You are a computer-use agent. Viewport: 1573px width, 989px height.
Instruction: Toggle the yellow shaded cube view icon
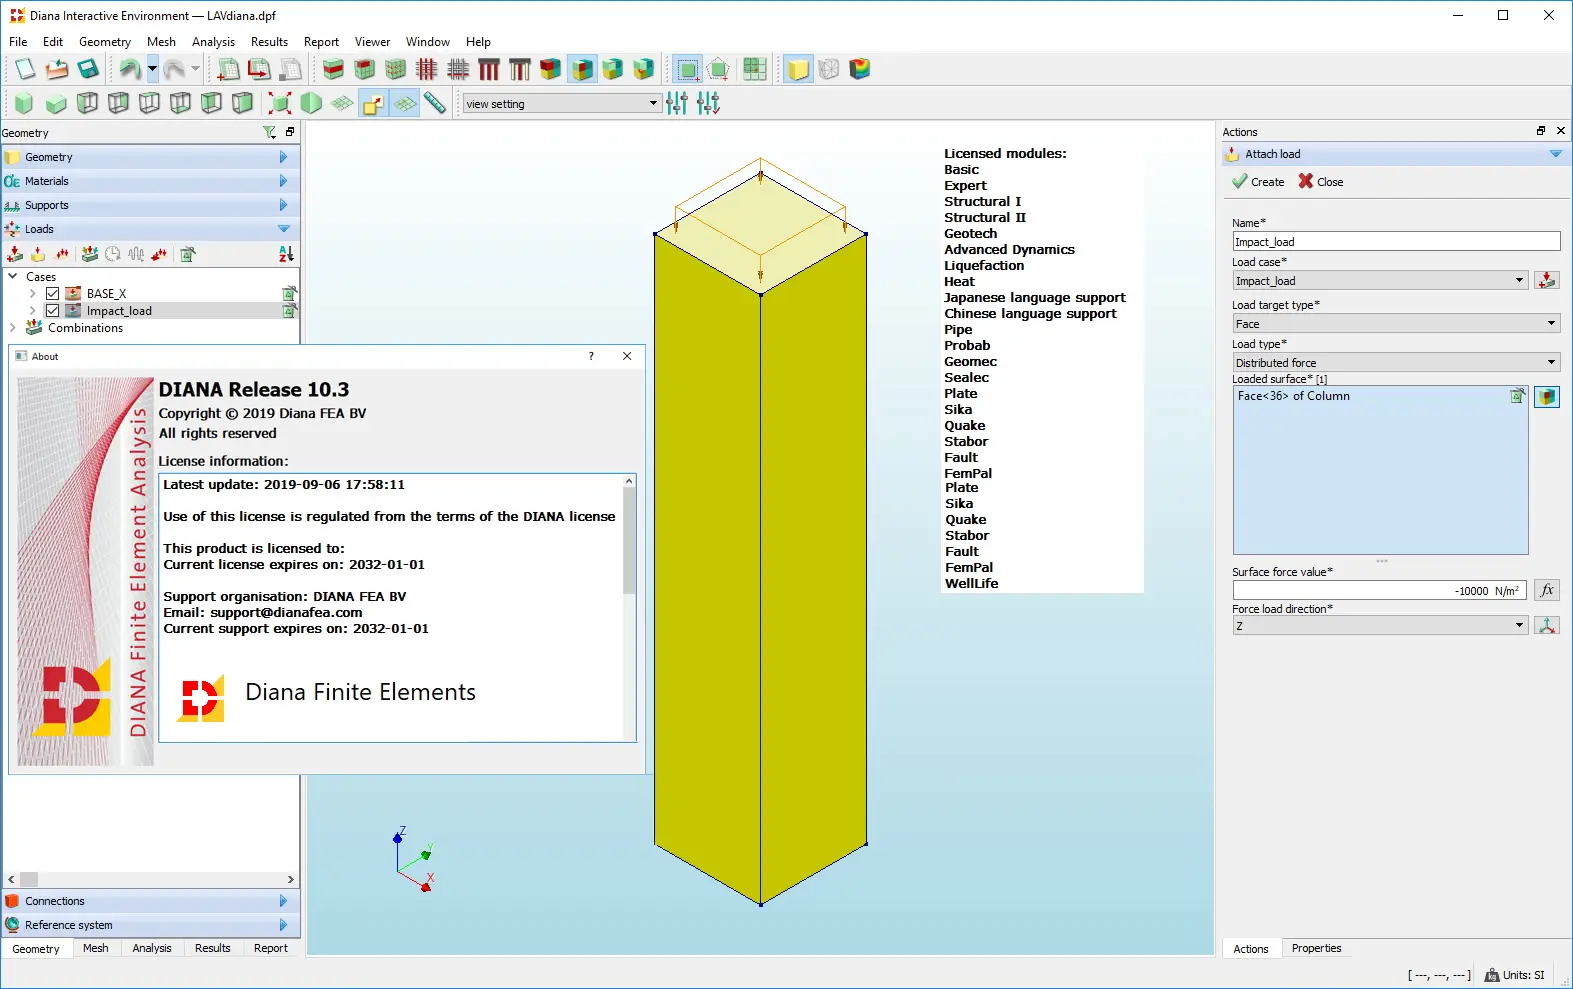tap(797, 69)
